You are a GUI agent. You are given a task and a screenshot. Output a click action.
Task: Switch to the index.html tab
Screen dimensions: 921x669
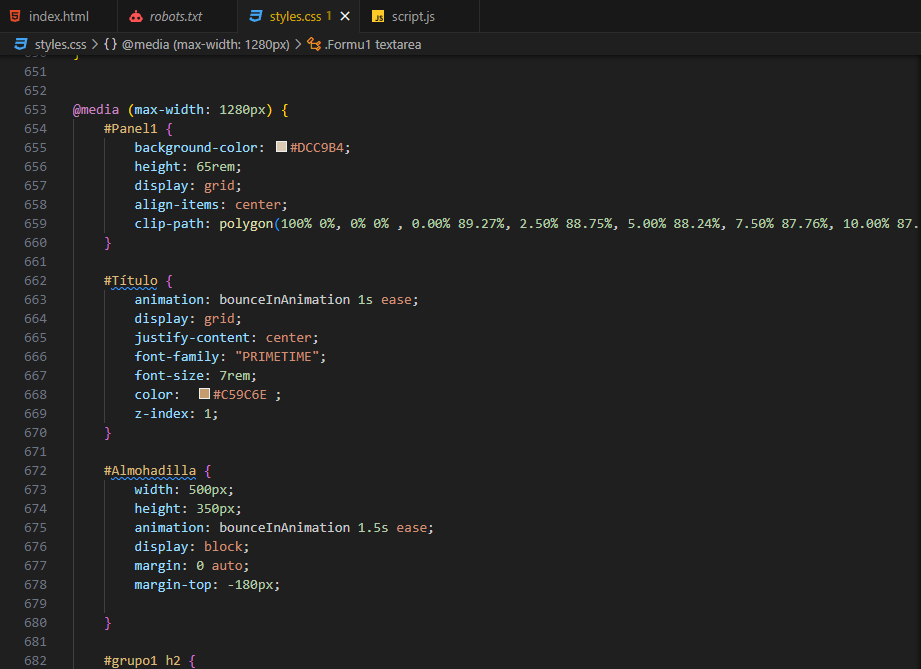58,16
